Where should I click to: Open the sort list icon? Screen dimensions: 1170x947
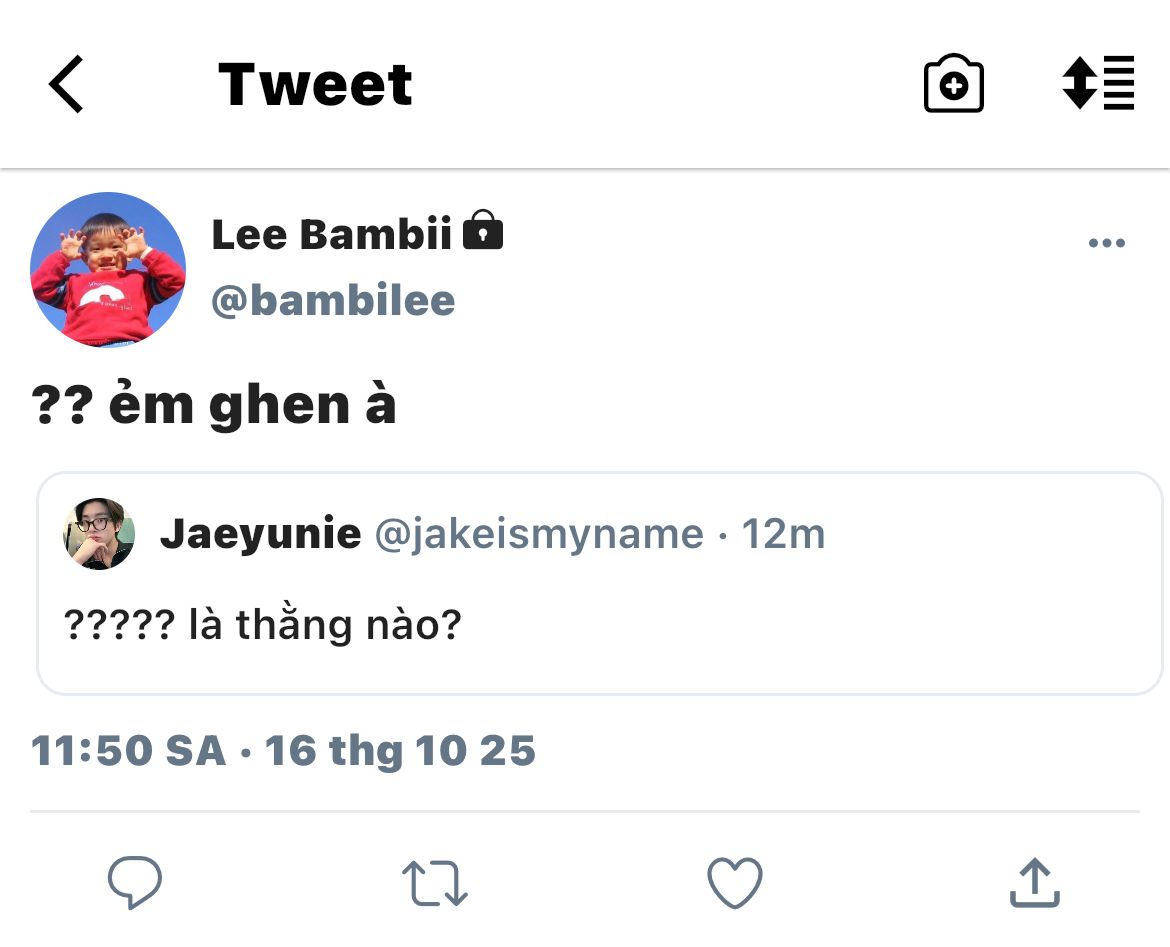(x=1098, y=83)
